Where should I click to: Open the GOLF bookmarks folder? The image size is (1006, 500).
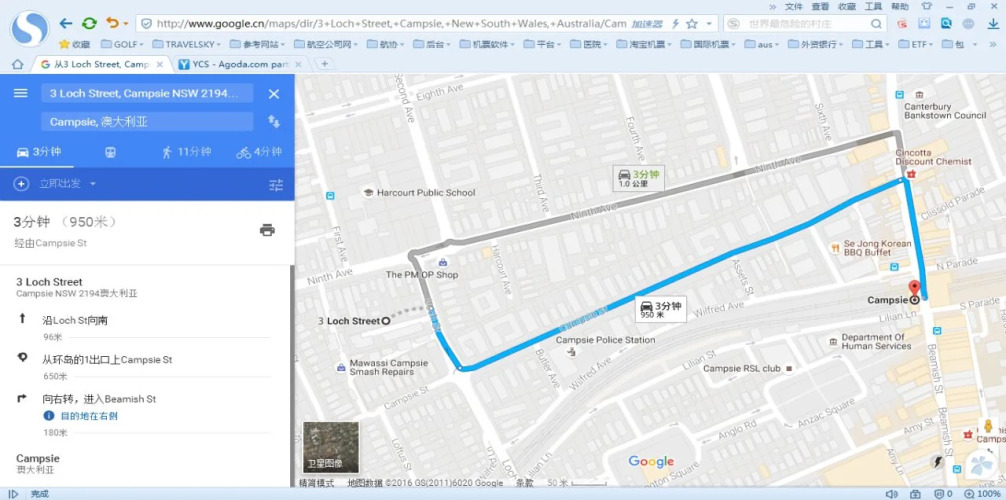(x=124, y=44)
